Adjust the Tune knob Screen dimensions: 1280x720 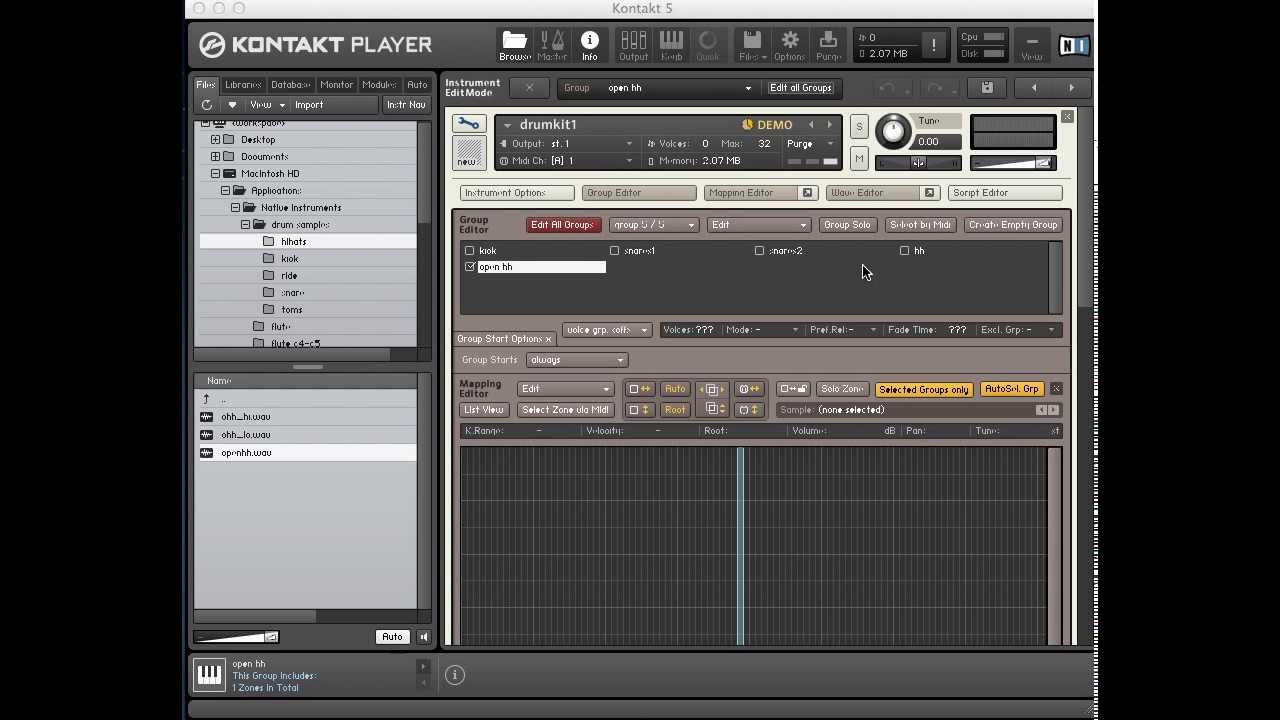click(893, 131)
